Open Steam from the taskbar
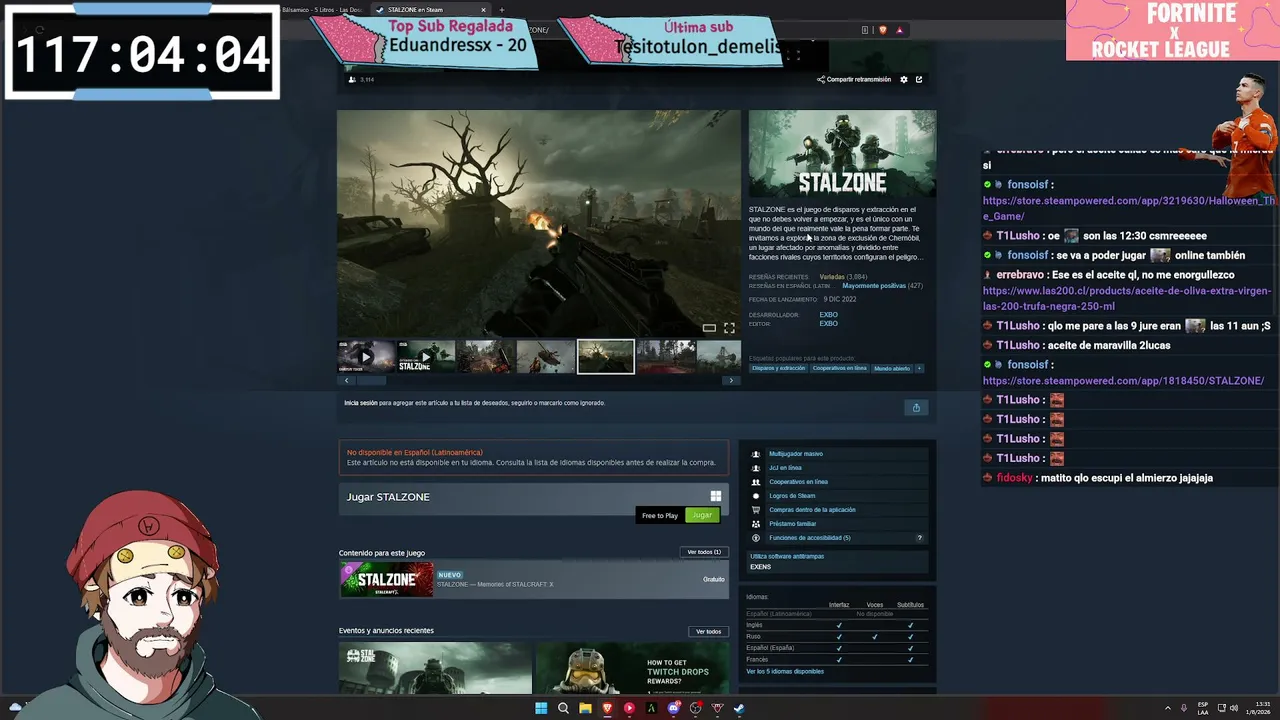The height and width of the screenshot is (720, 1280). pyautogui.click(x=739, y=708)
